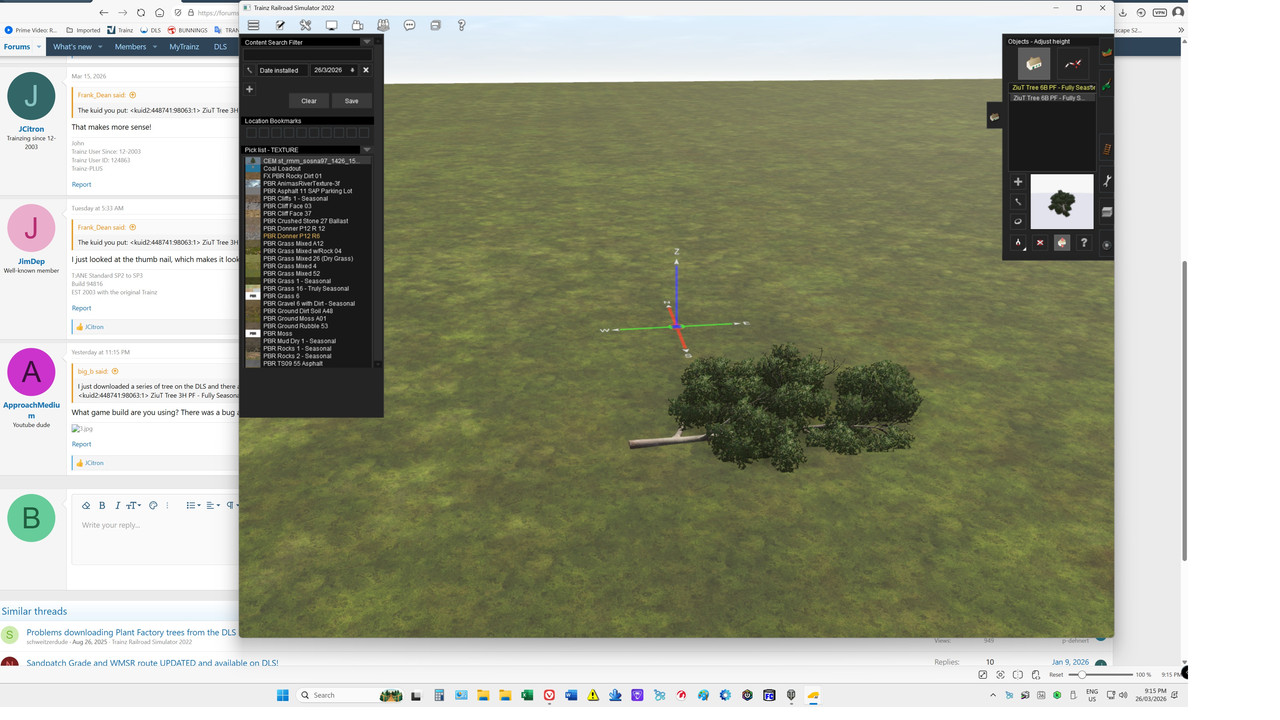Open the Excel taskbar icon
1280x720 pixels.
527,695
